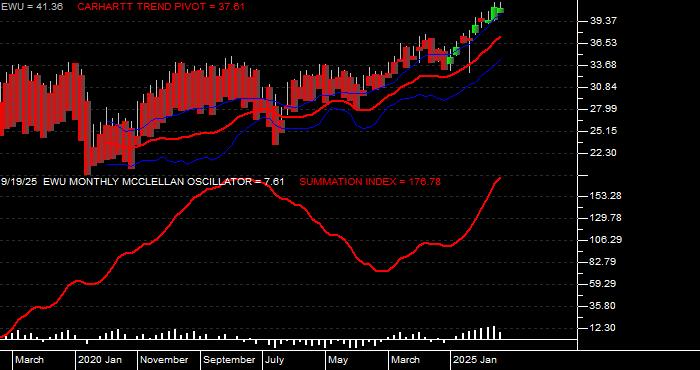Click the 27.99 price axis value
The width and height of the screenshot is (700, 370).
[x=602, y=109]
